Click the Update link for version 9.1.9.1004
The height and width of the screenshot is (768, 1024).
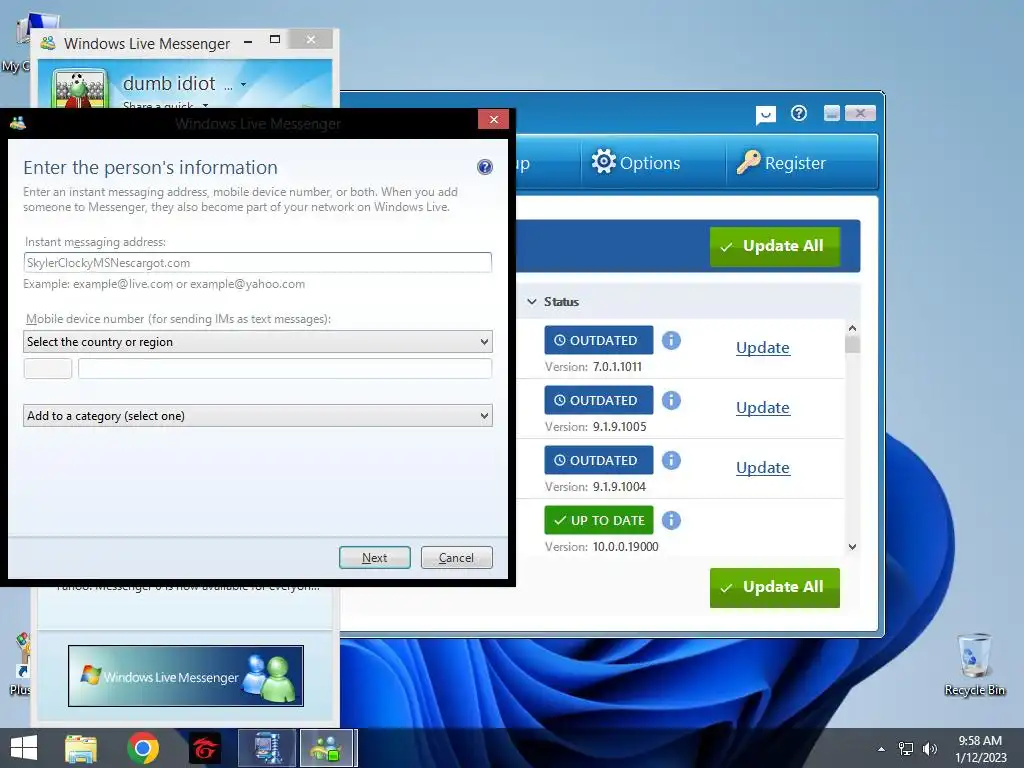tap(763, 468)
